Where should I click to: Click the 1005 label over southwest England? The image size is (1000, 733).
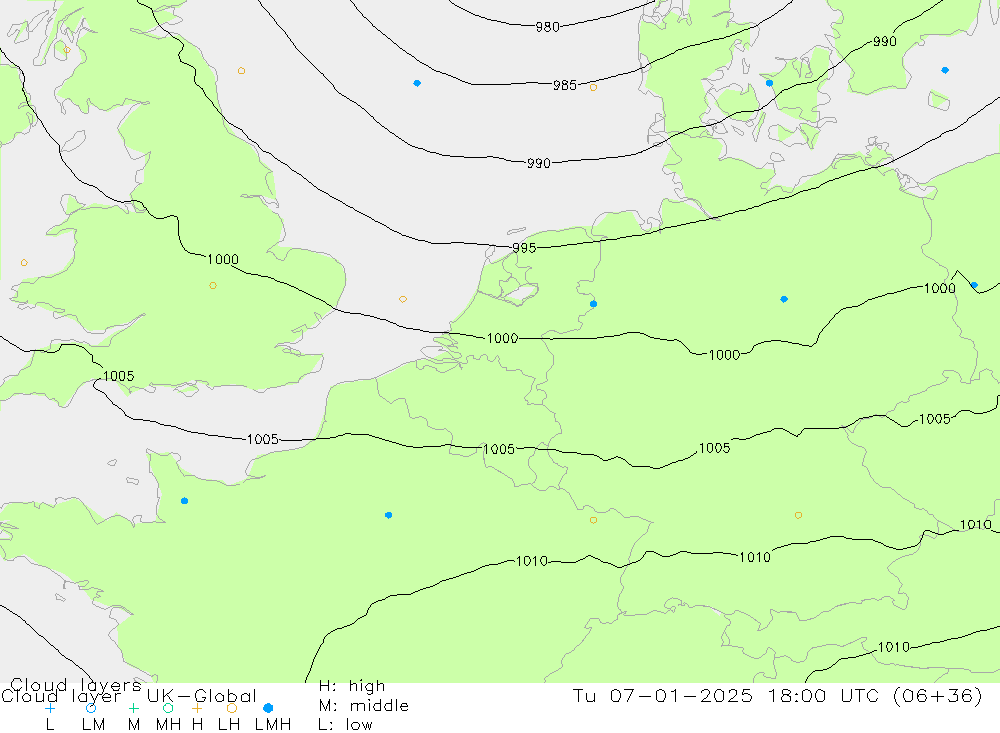pos(119,376)
